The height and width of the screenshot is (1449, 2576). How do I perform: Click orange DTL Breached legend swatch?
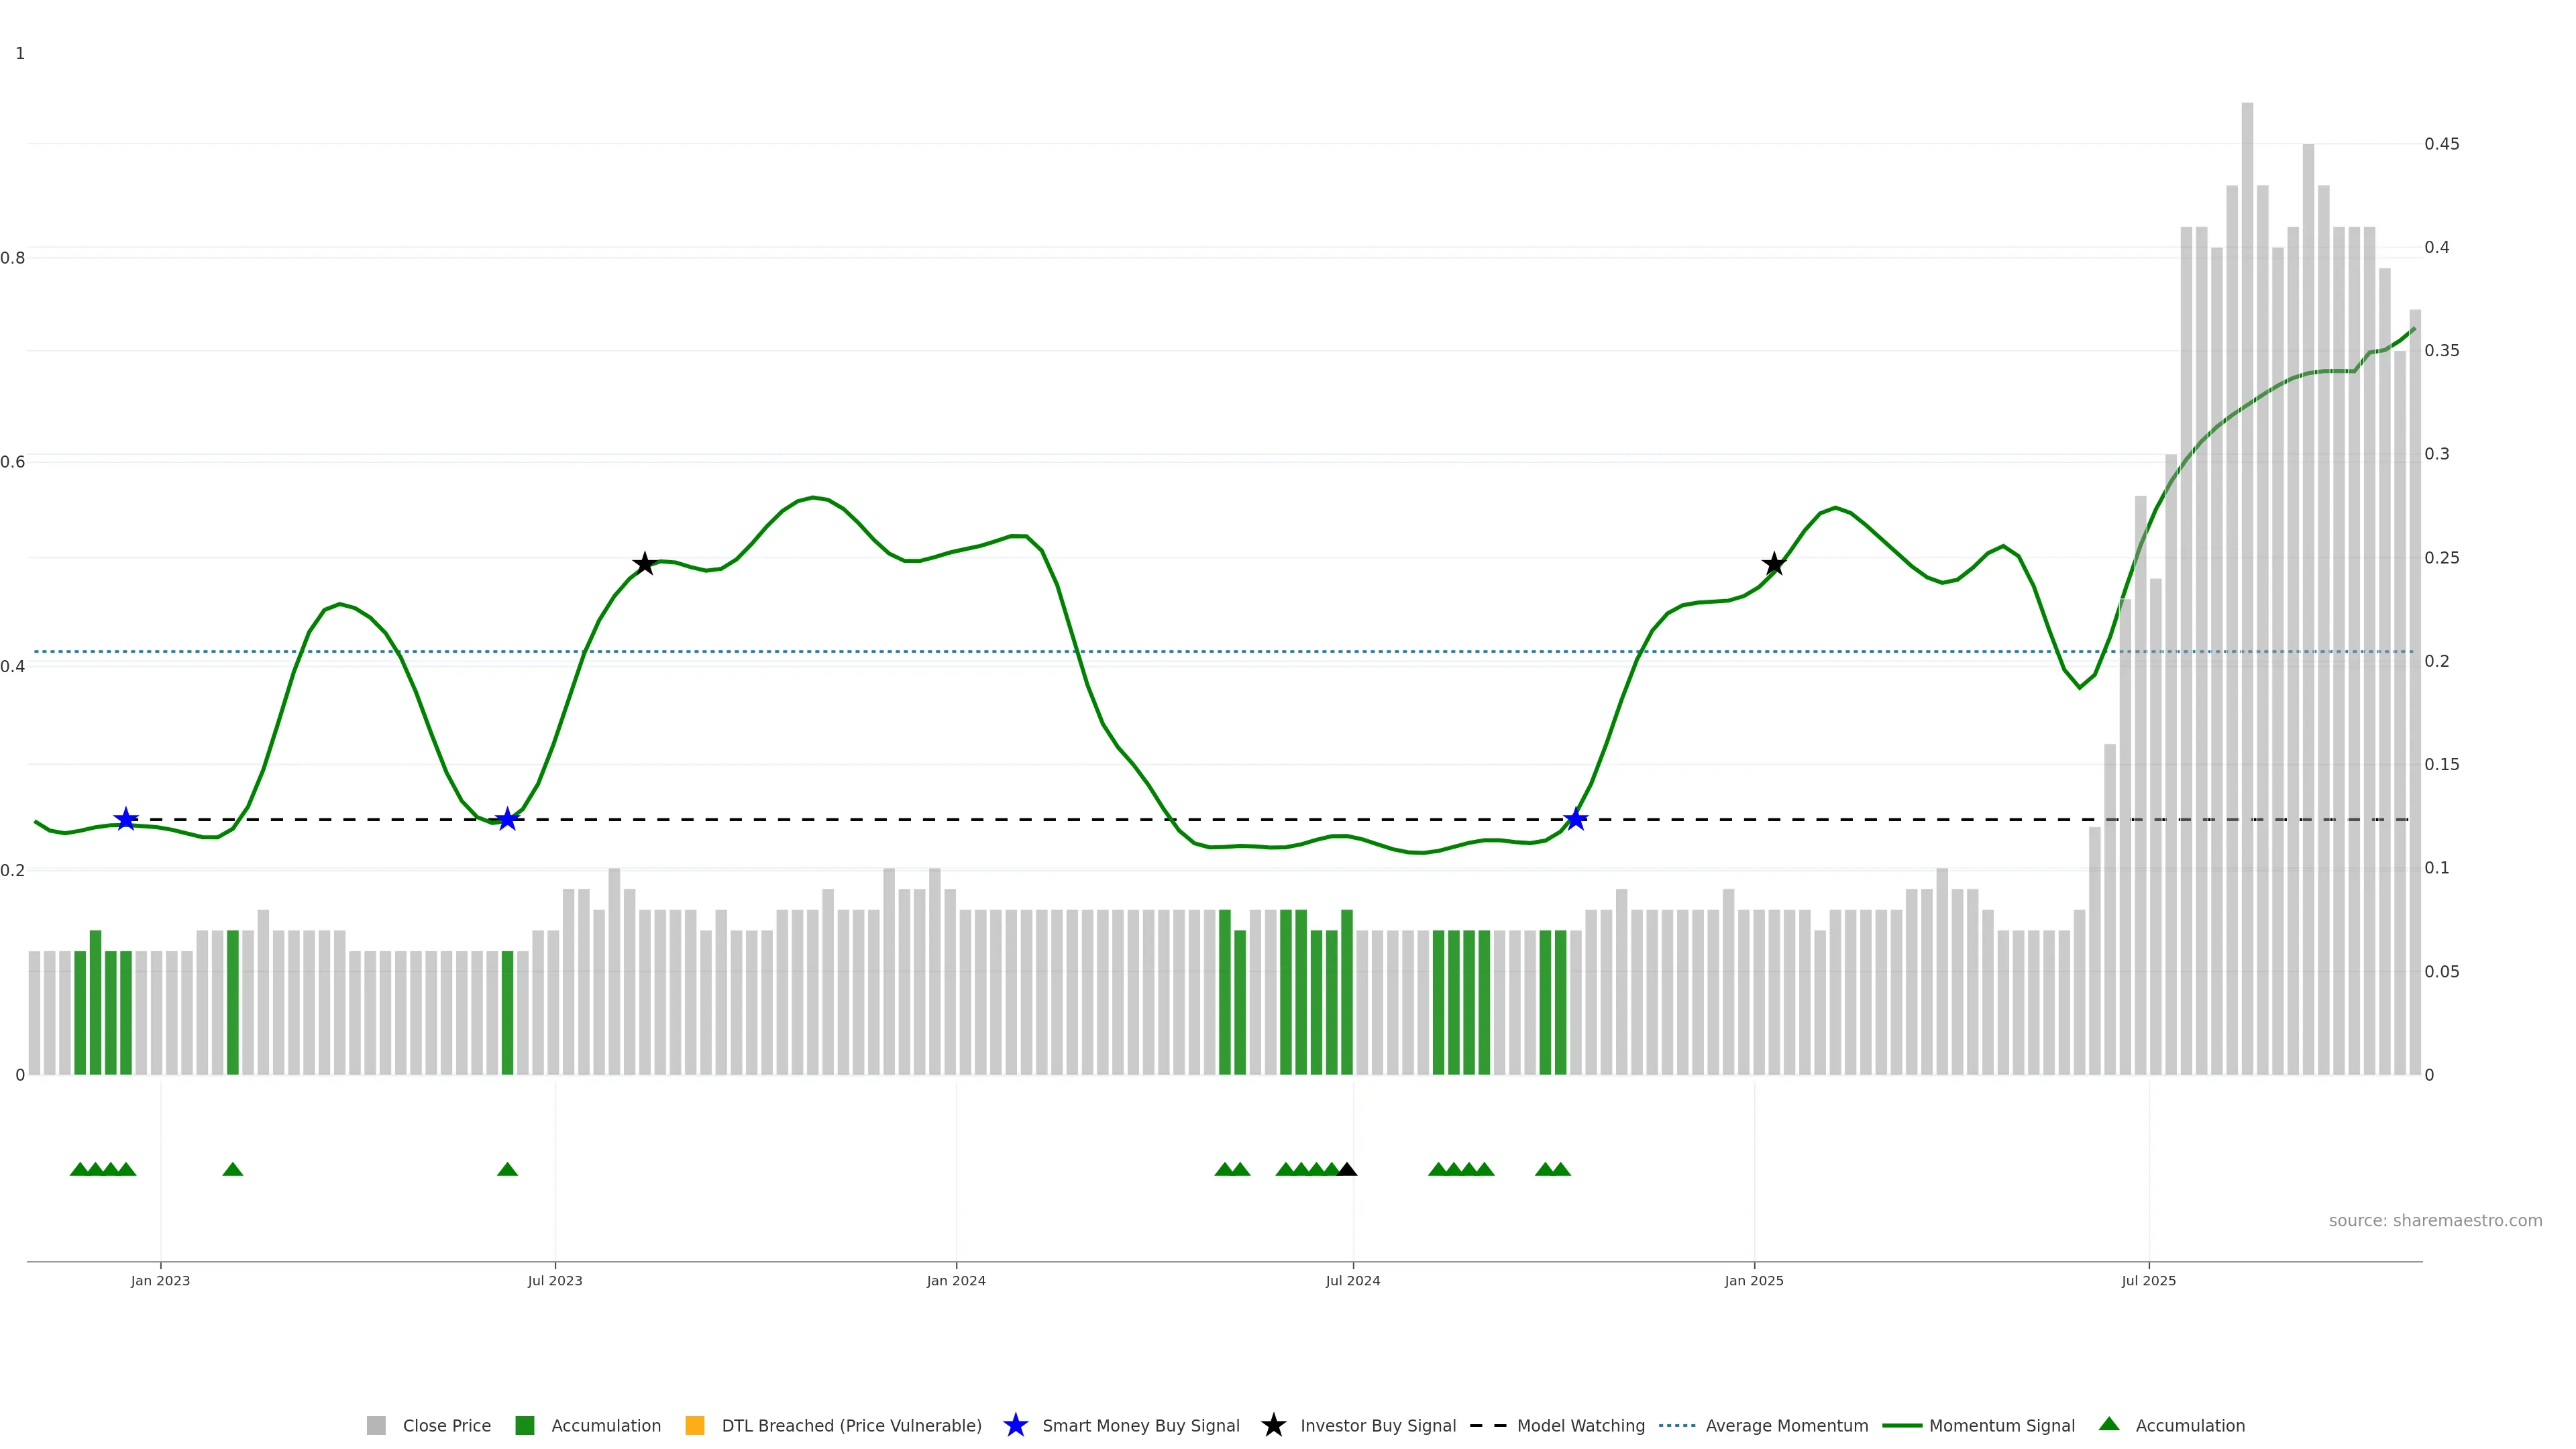(x=694, y=1426)
